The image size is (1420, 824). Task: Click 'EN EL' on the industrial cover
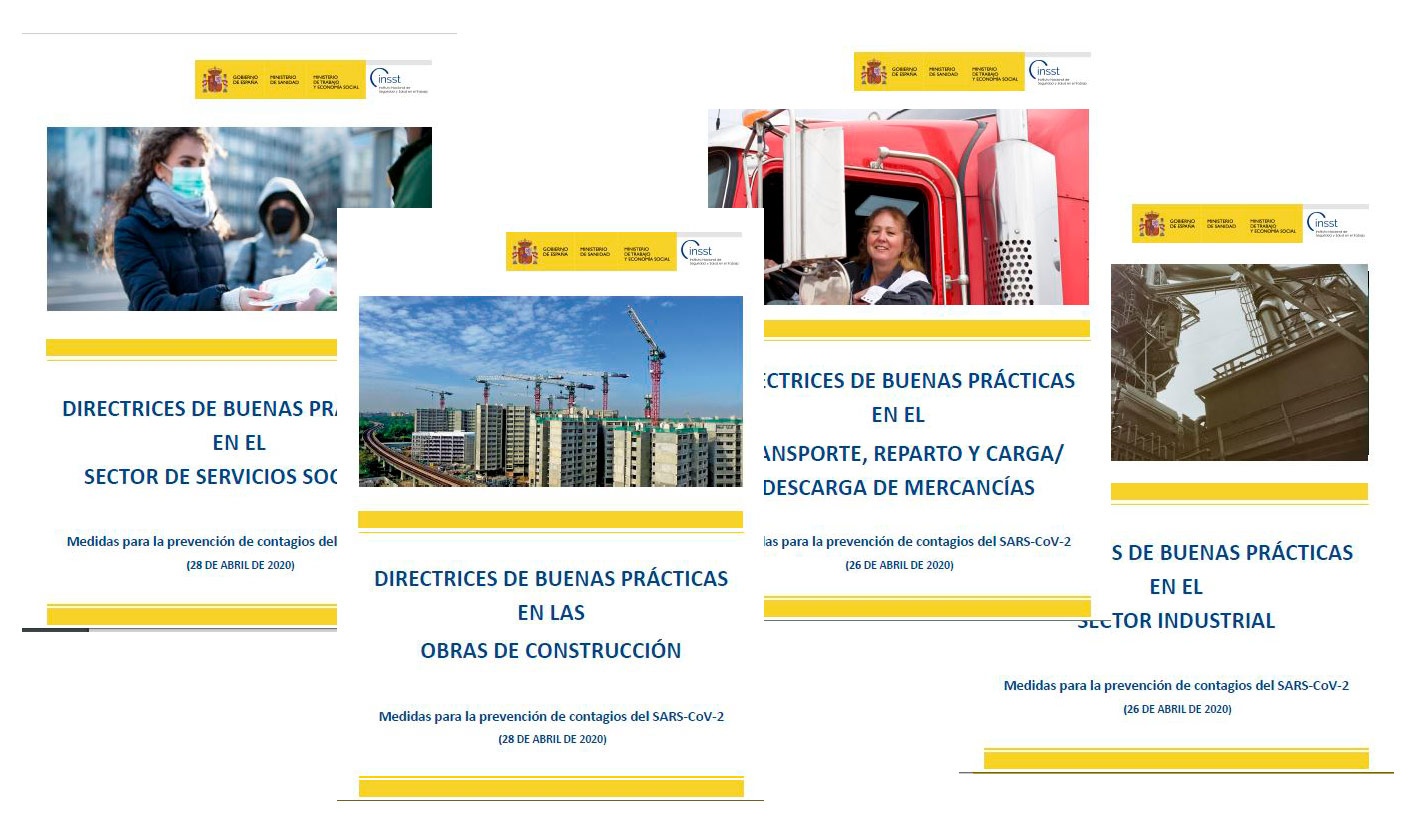pyautogui.click(x=1176, y=586)
